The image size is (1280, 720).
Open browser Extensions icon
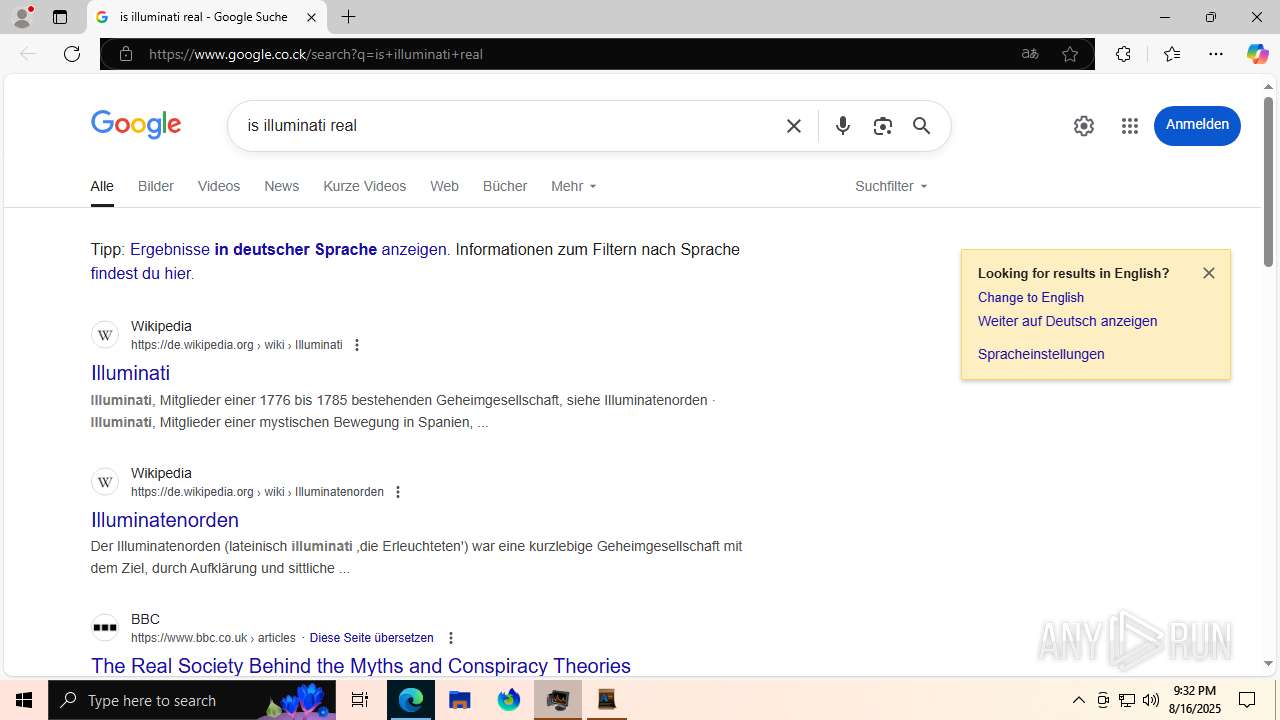click(x=1123, y=54)
